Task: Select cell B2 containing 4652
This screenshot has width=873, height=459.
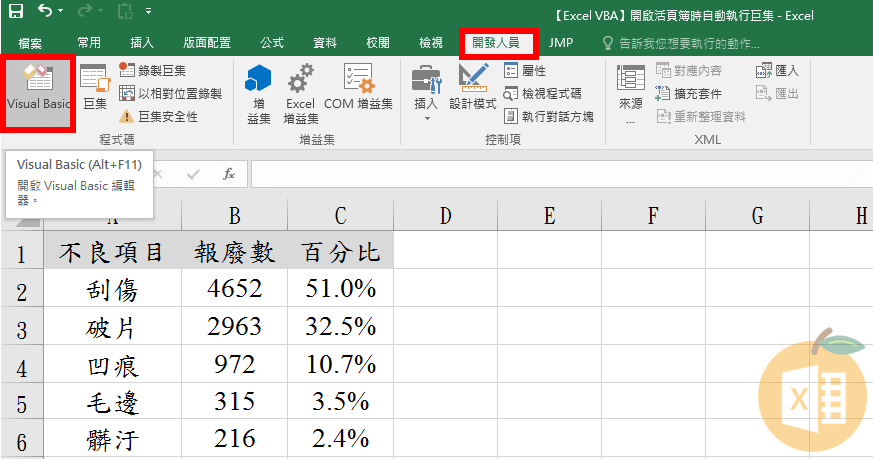Action: [x=234, y=289]
